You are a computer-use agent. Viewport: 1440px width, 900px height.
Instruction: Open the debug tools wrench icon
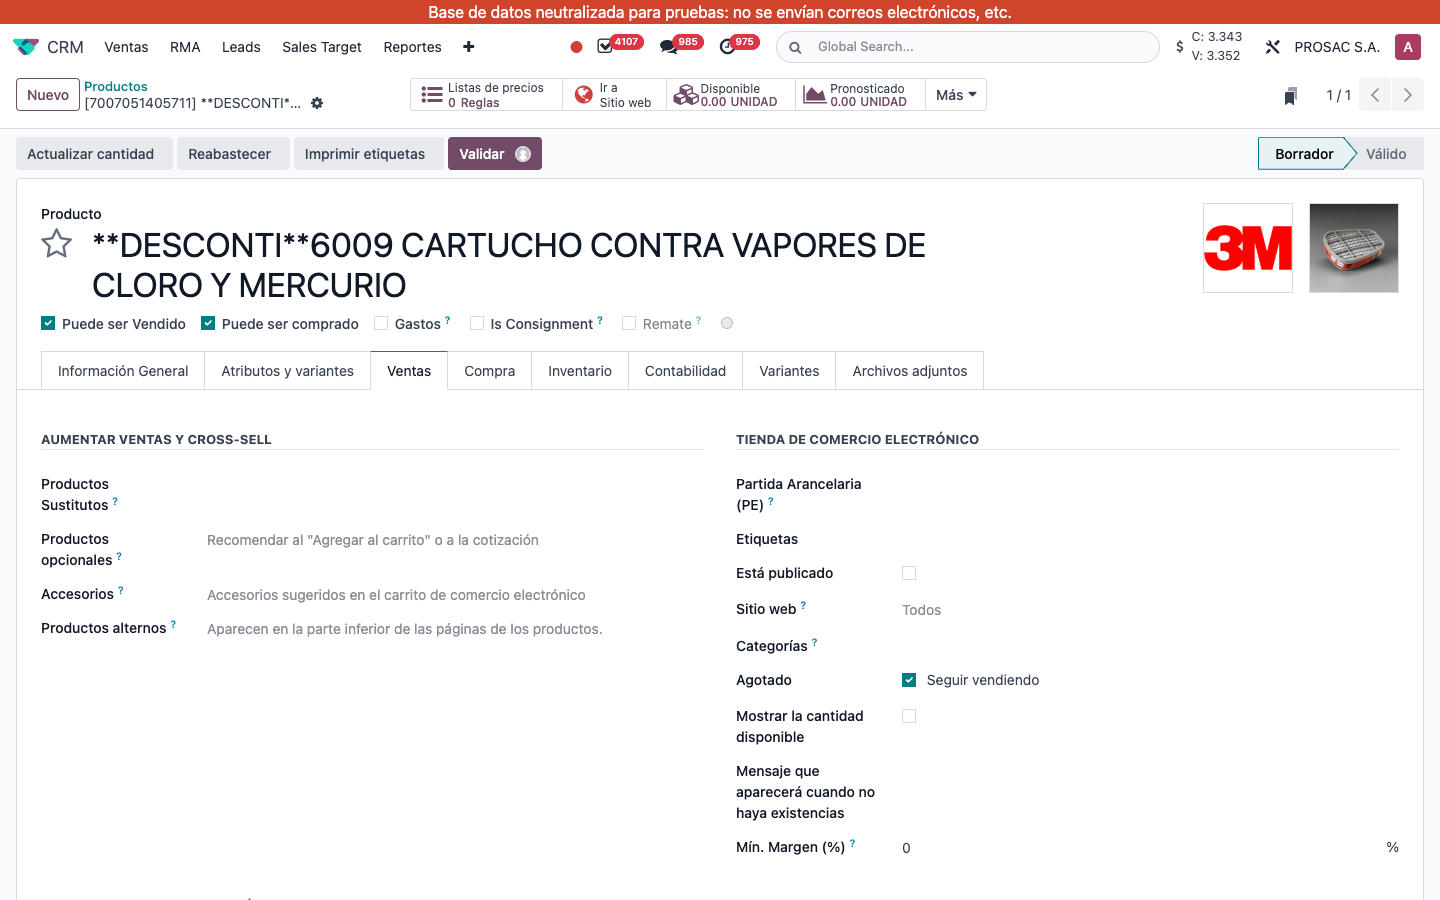(1273, 47)
